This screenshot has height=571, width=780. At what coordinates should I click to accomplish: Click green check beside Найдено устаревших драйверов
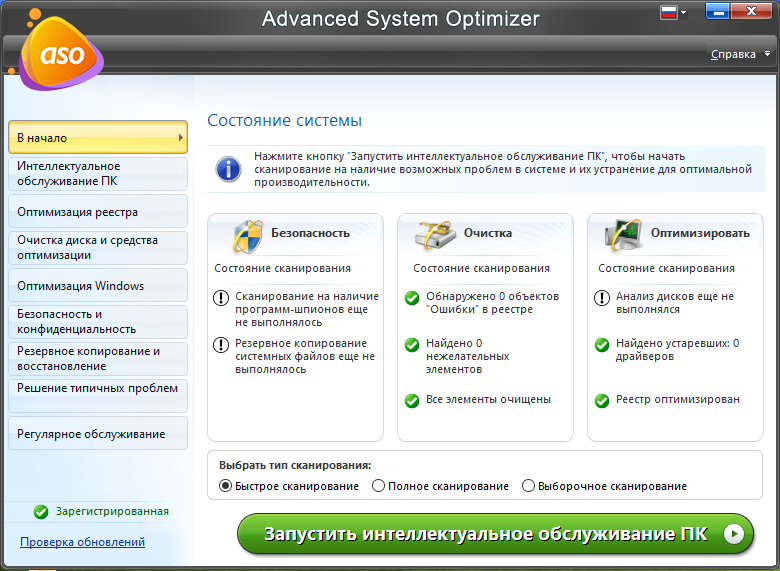click(x=602, y=345)
